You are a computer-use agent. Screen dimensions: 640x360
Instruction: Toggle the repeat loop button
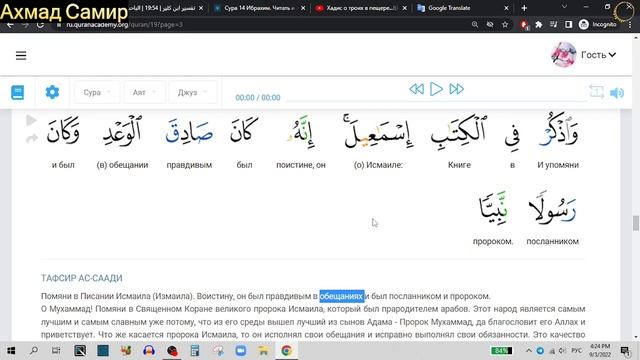[x=597, y=92]
